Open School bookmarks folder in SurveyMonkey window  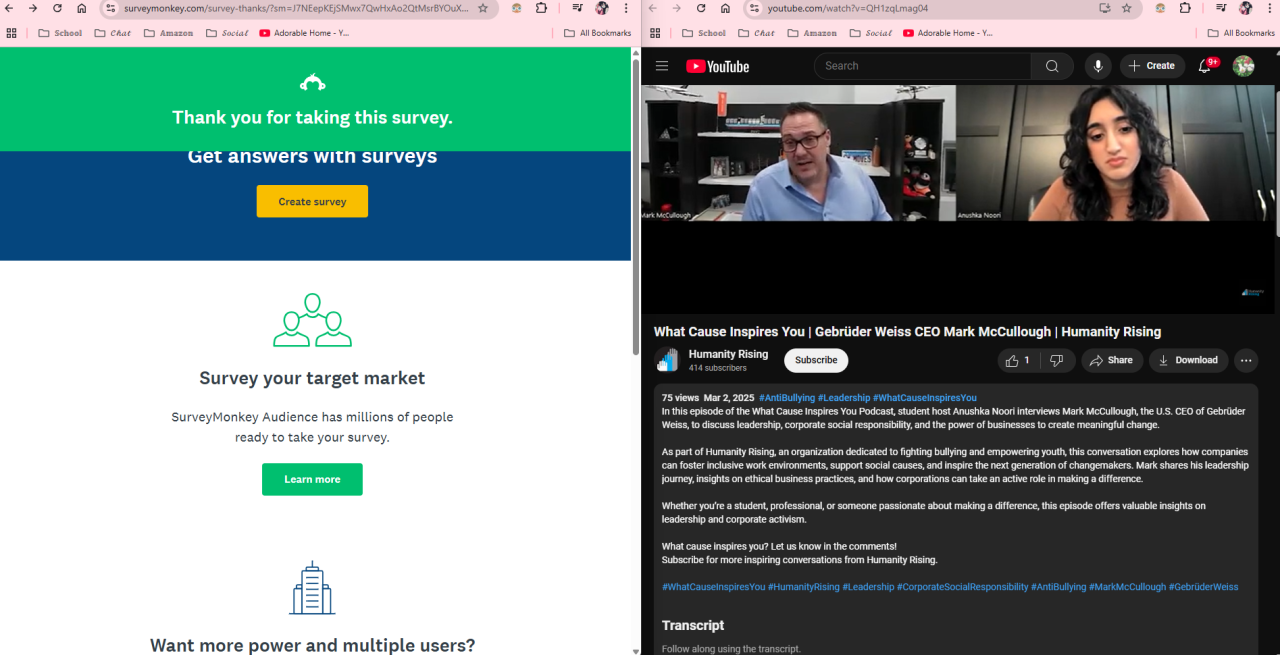60,33
